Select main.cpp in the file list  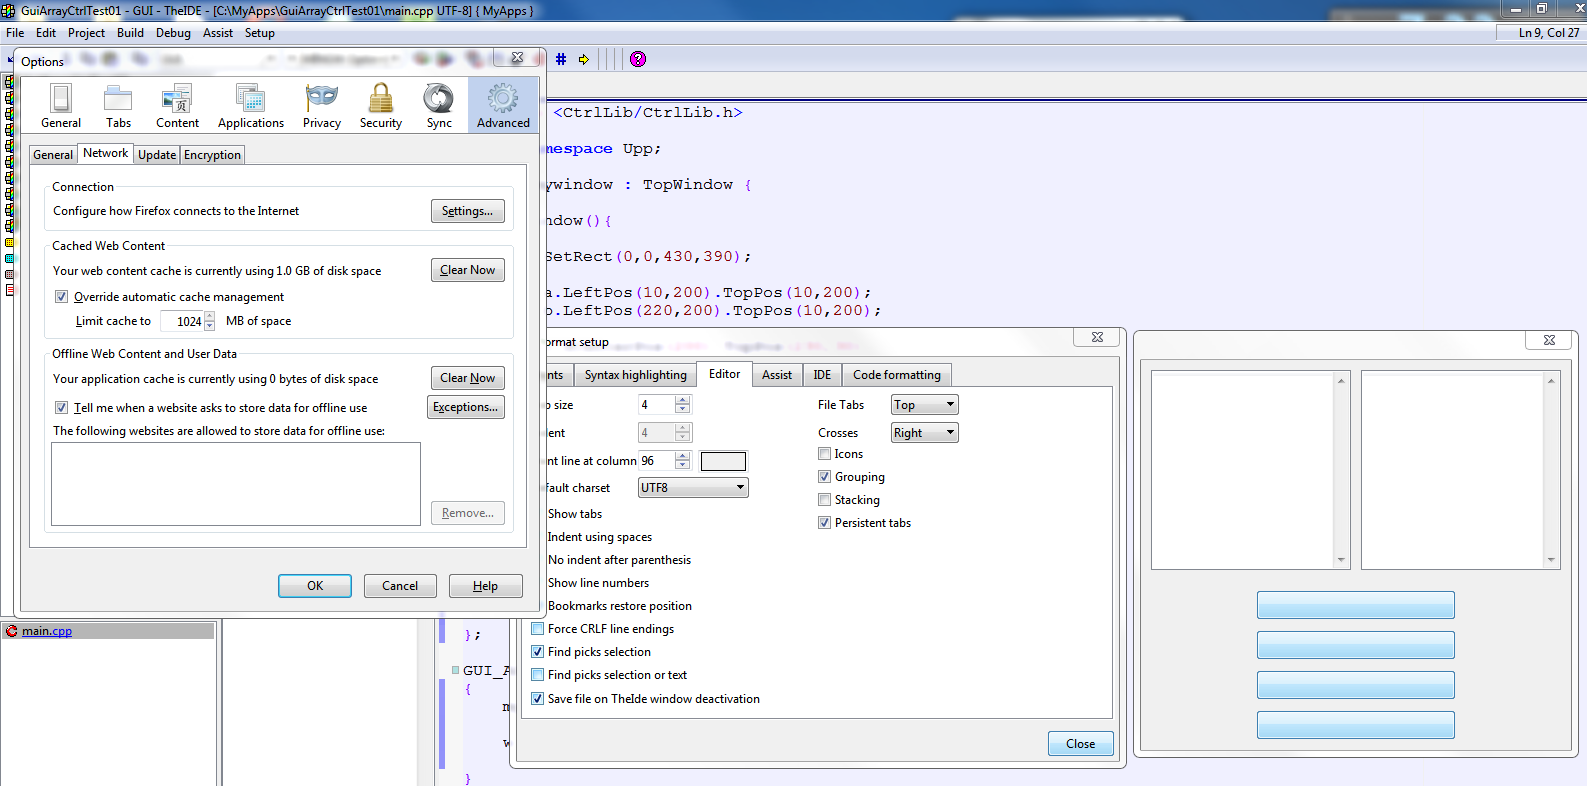tap(47, 631)
